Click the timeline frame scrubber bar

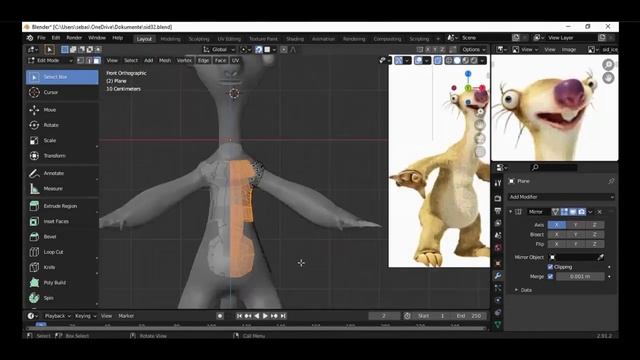coord(256,327)
